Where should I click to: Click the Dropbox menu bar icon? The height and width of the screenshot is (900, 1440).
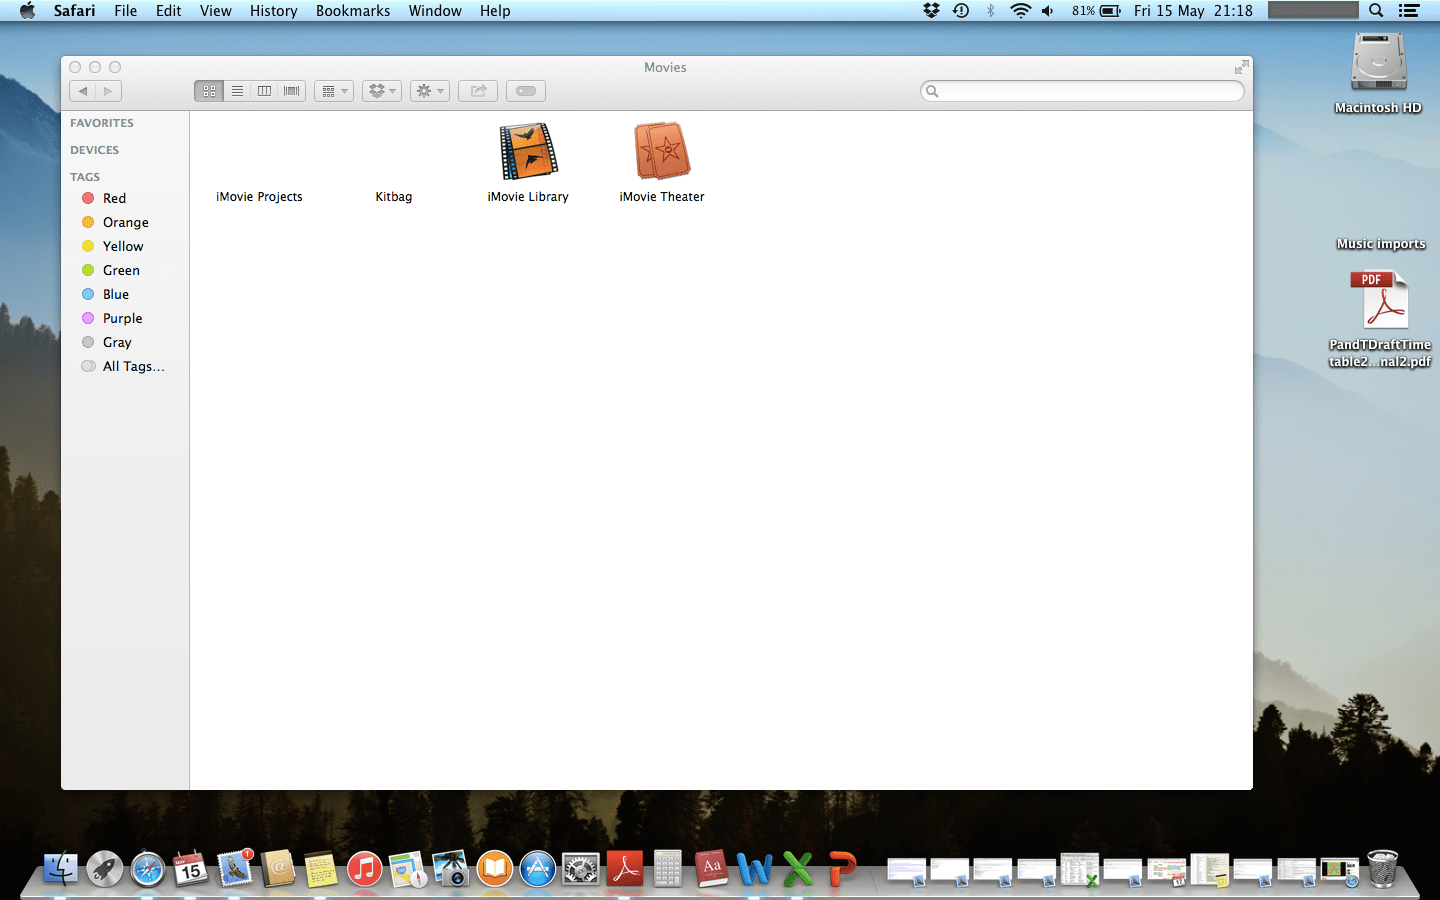pos(931,11)
